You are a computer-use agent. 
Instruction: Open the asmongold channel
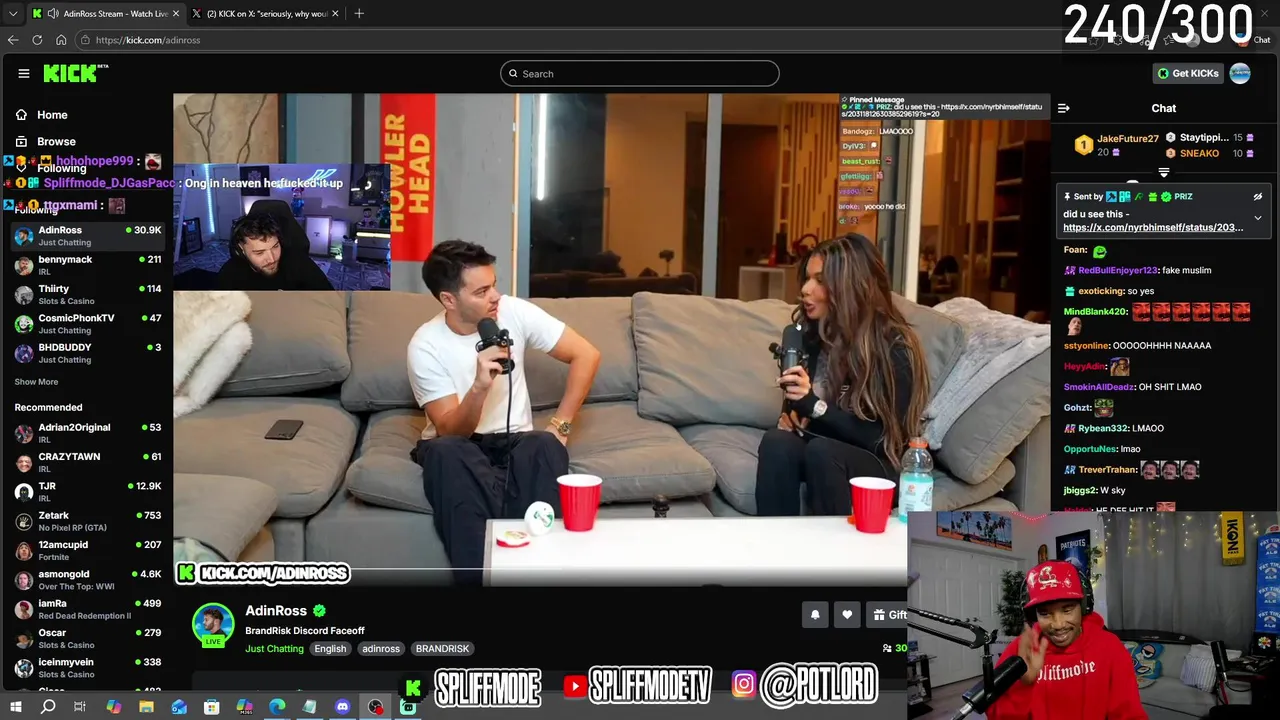coord(87,580)
